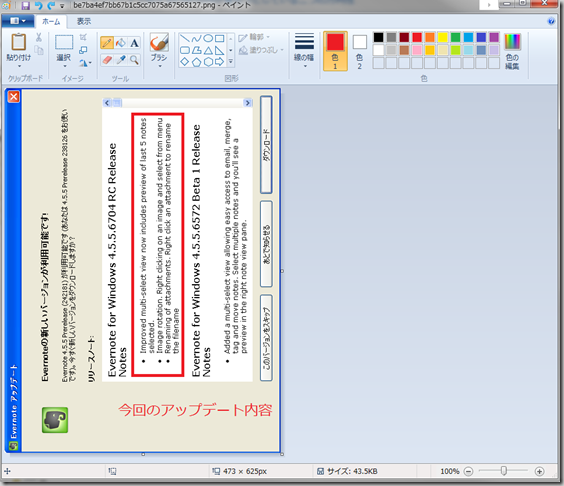Click the ダウンロード button in the image
This screenshot has height=486, width=564.
(266, 145)
